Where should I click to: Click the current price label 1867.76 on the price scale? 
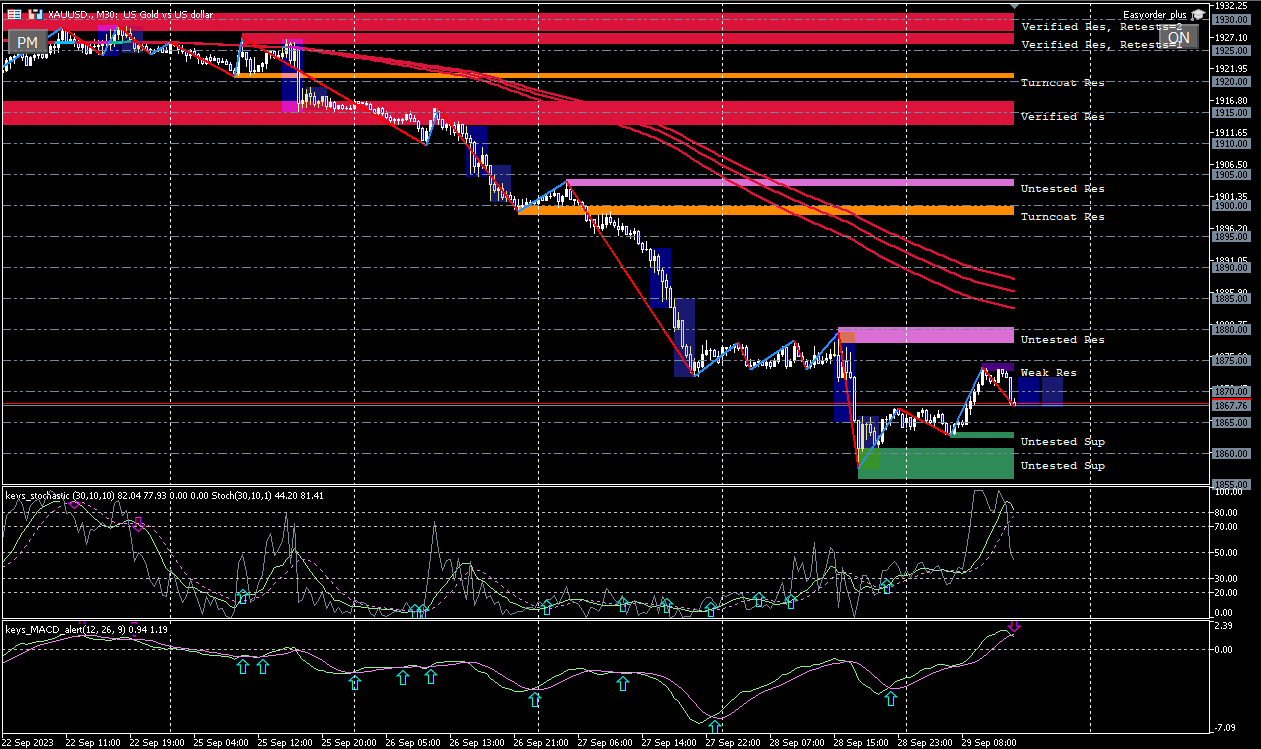1230,406
